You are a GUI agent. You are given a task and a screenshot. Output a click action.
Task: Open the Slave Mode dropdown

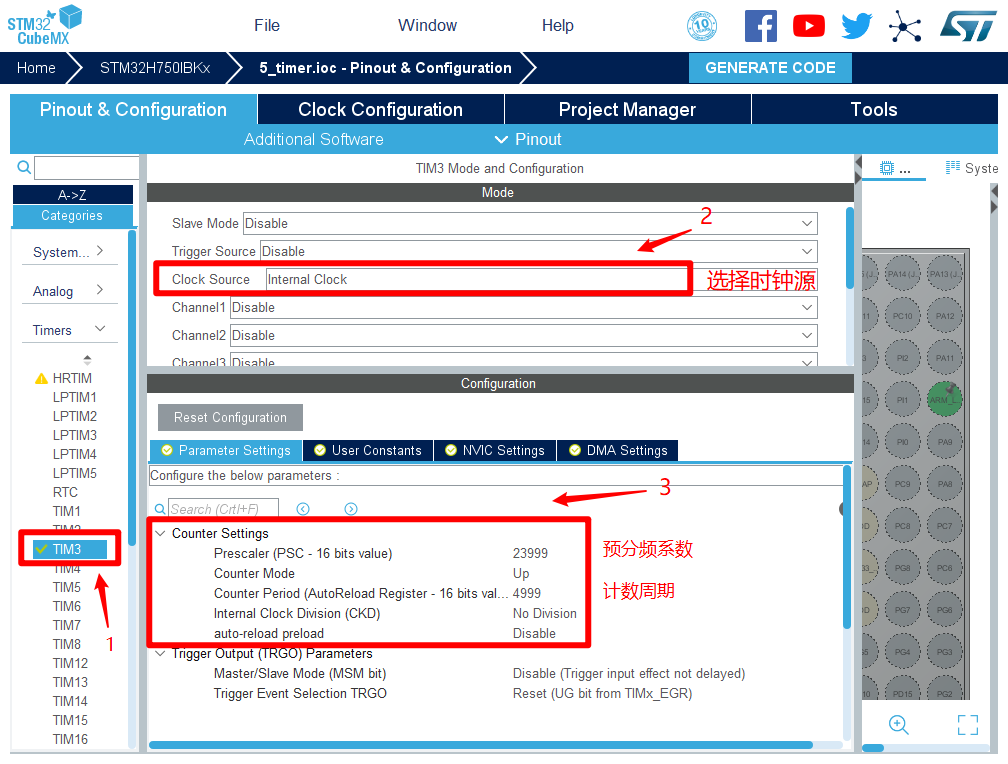530,224
